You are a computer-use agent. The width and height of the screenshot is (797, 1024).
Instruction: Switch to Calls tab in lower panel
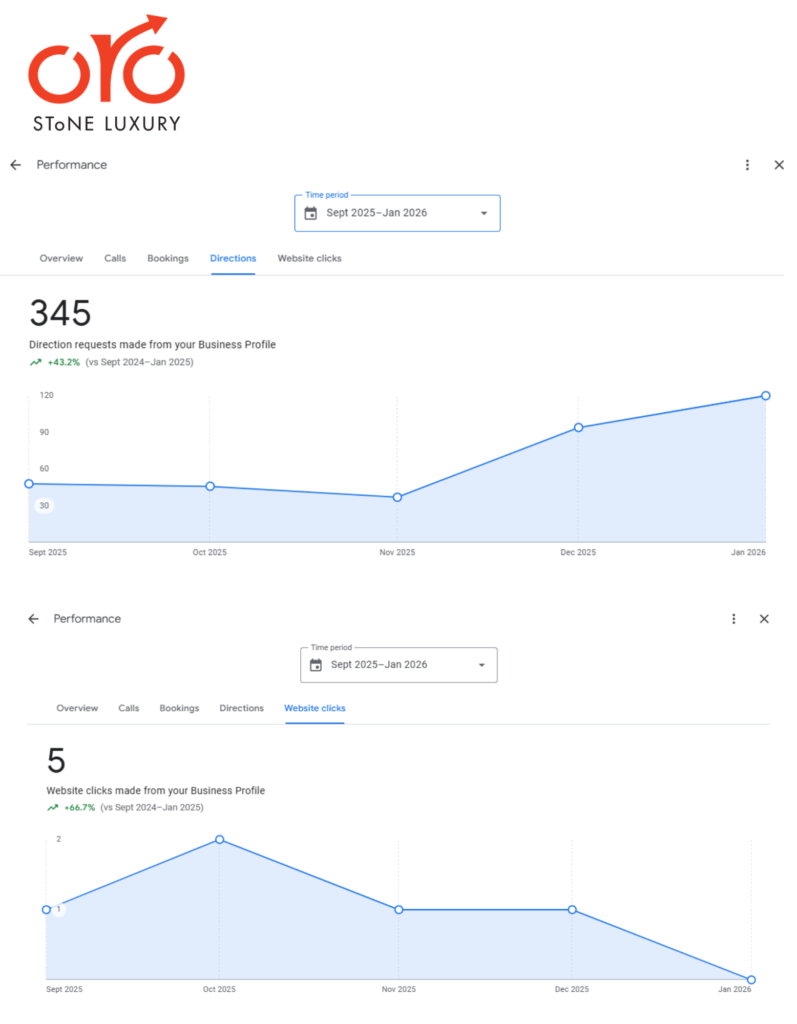coord(129,708)
